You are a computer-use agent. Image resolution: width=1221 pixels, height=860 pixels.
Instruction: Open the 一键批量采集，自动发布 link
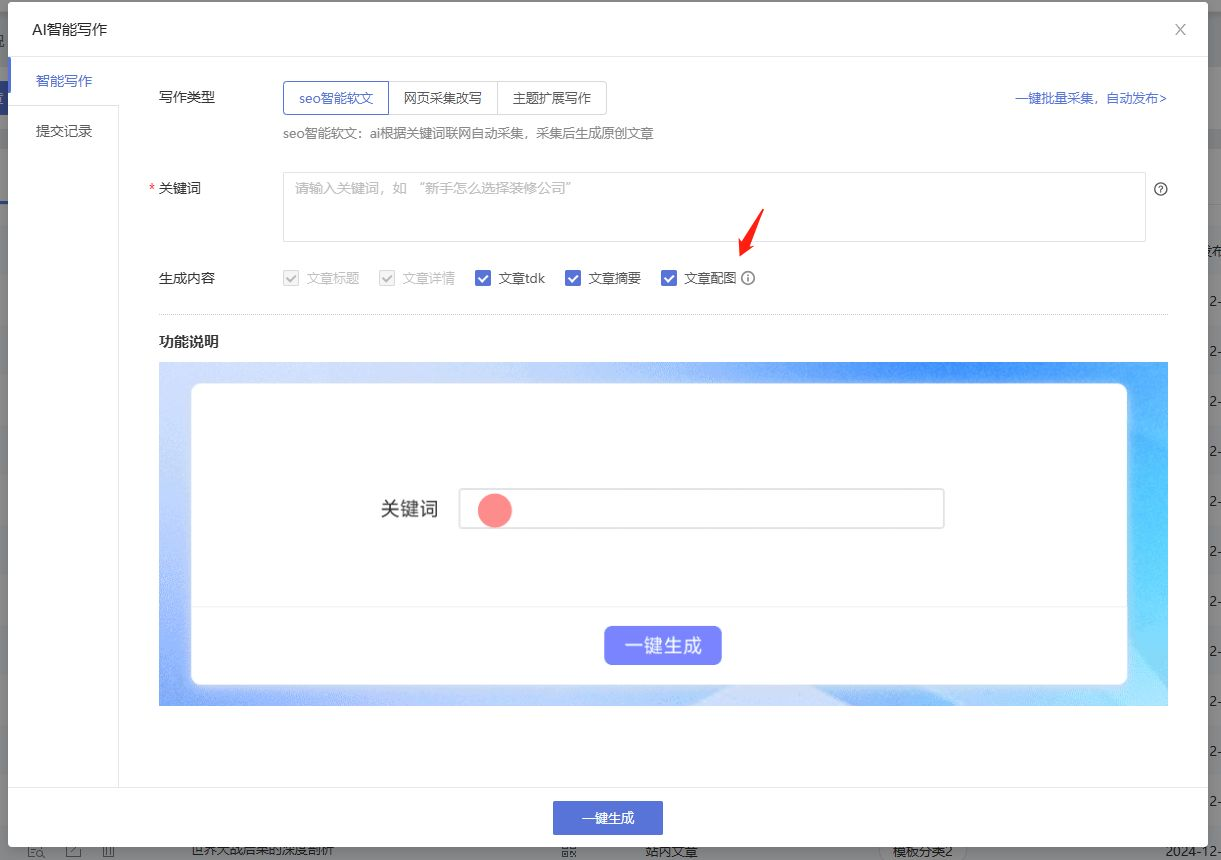(x=1090, y=98)
